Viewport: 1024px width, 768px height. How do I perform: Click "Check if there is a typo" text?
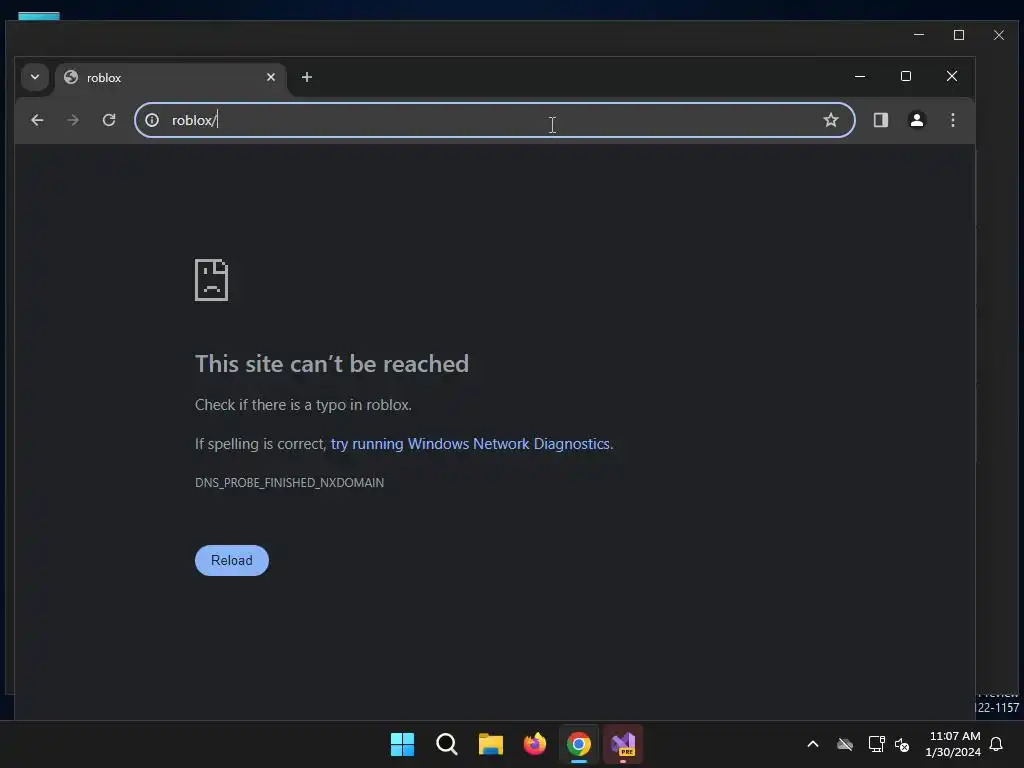[303, 405]
